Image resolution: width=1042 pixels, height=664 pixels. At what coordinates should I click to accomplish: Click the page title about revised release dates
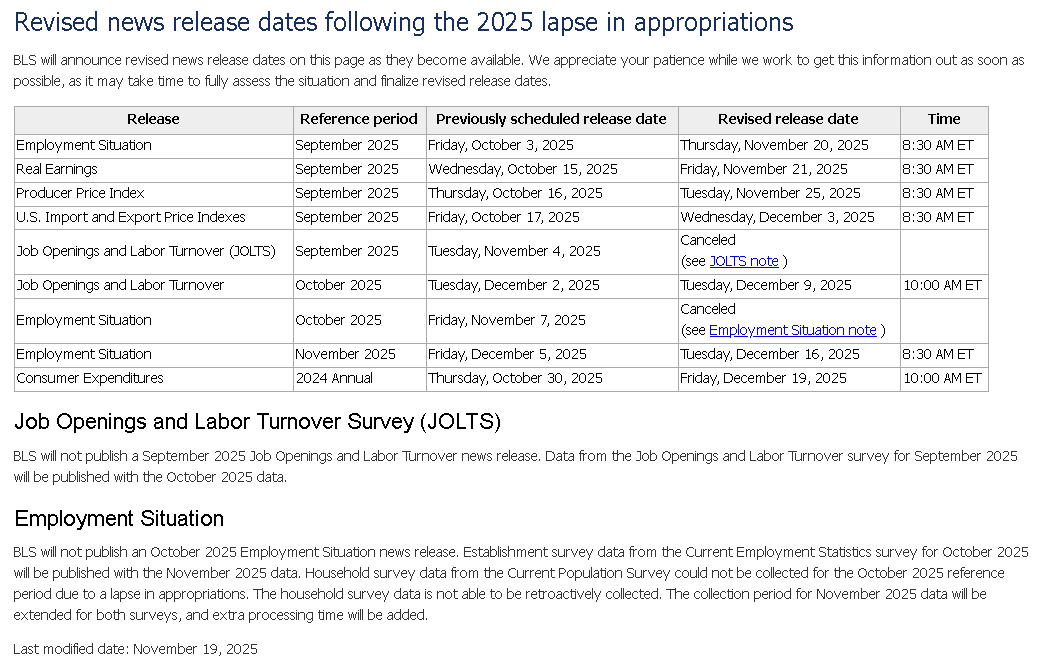pos(403,22)
